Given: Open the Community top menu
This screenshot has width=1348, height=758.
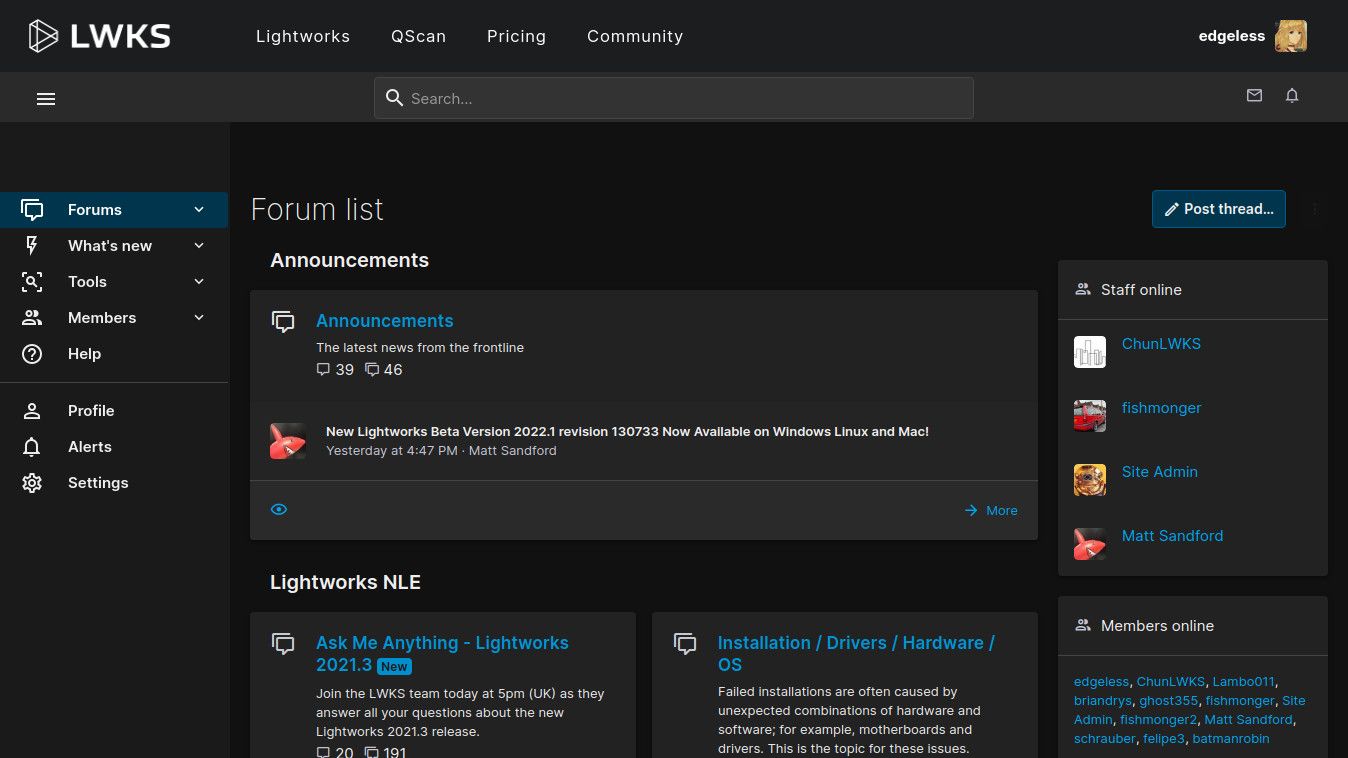Looking at the screenshot, I should click(x=635, y=36).
